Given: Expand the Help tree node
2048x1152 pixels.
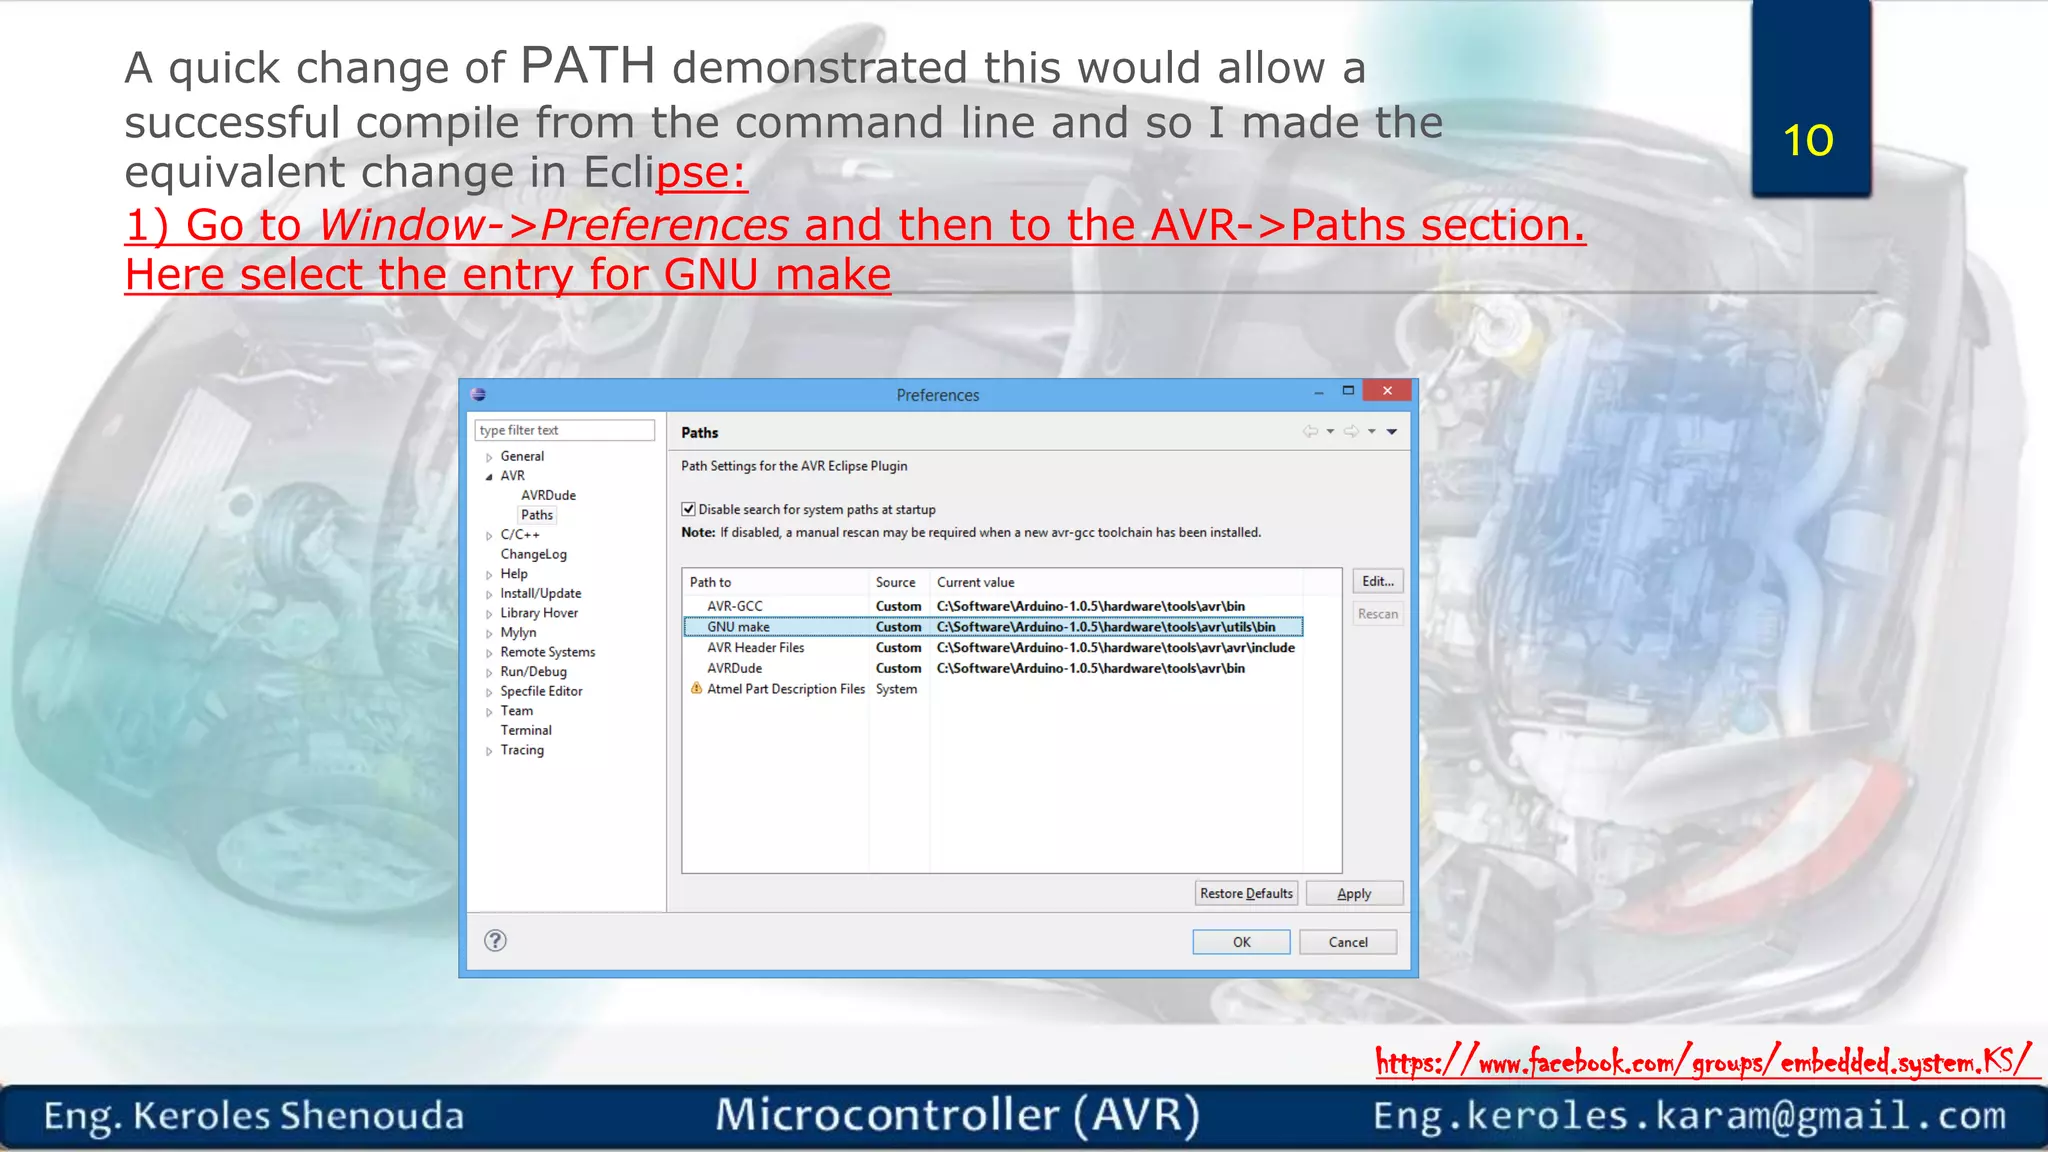Looking at the screenshot, I should 489,575.
